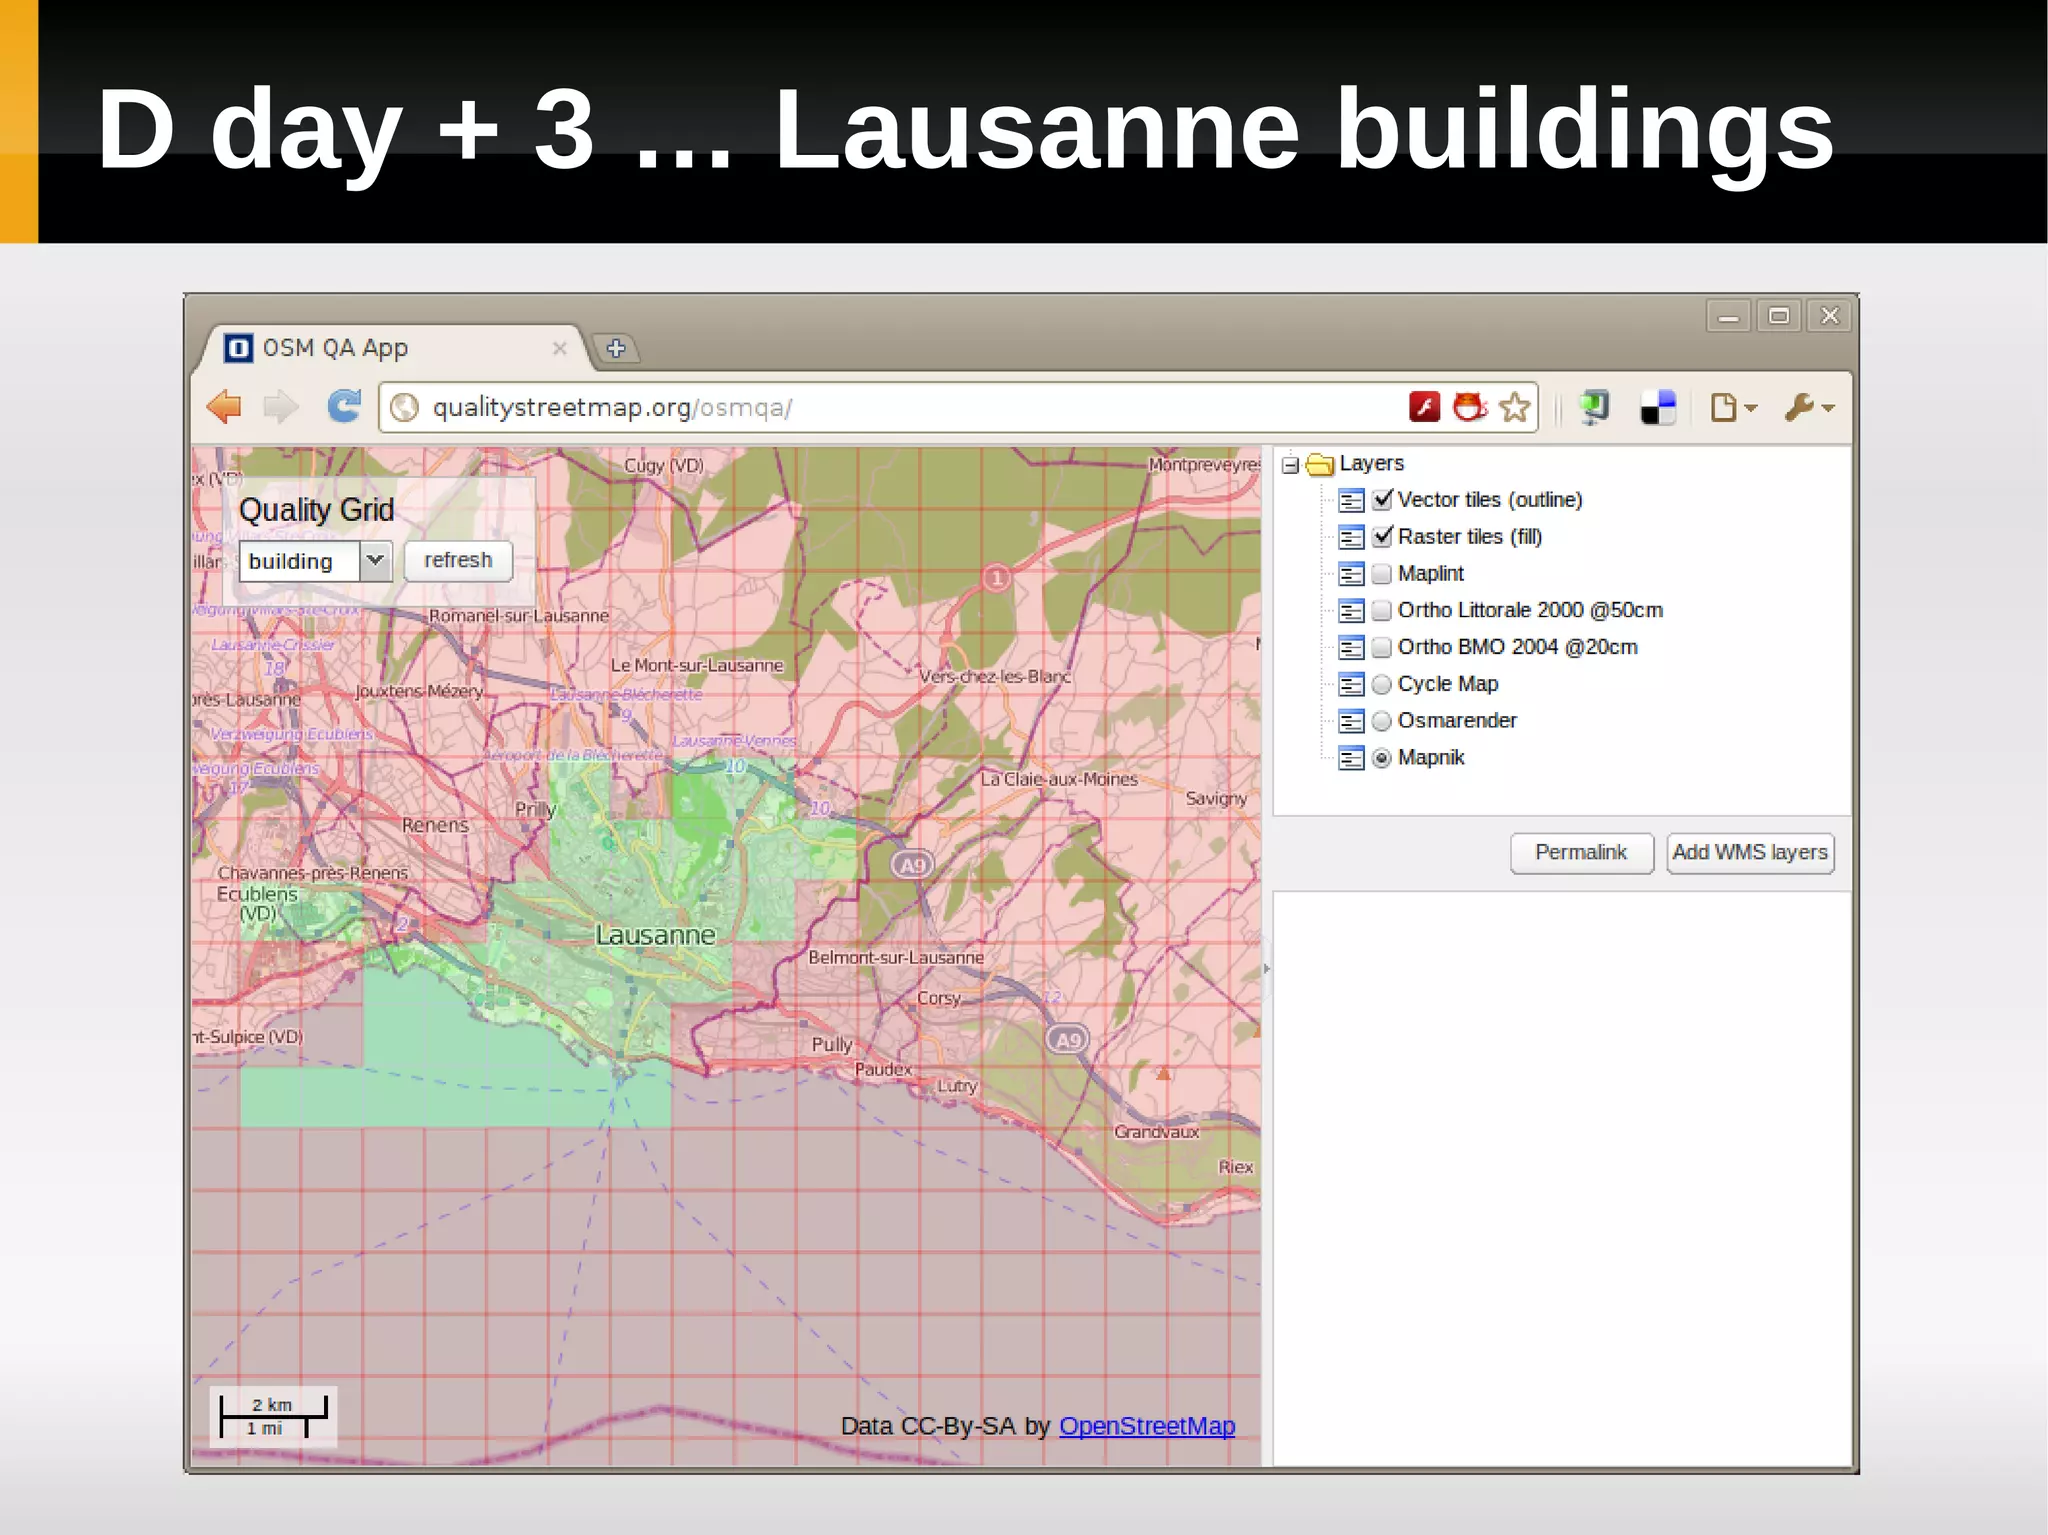Image resolution: width=2048 pixels, height=1535 pixels.
Task: Open a new tab with plus button
Action: [x=616, y=348]
